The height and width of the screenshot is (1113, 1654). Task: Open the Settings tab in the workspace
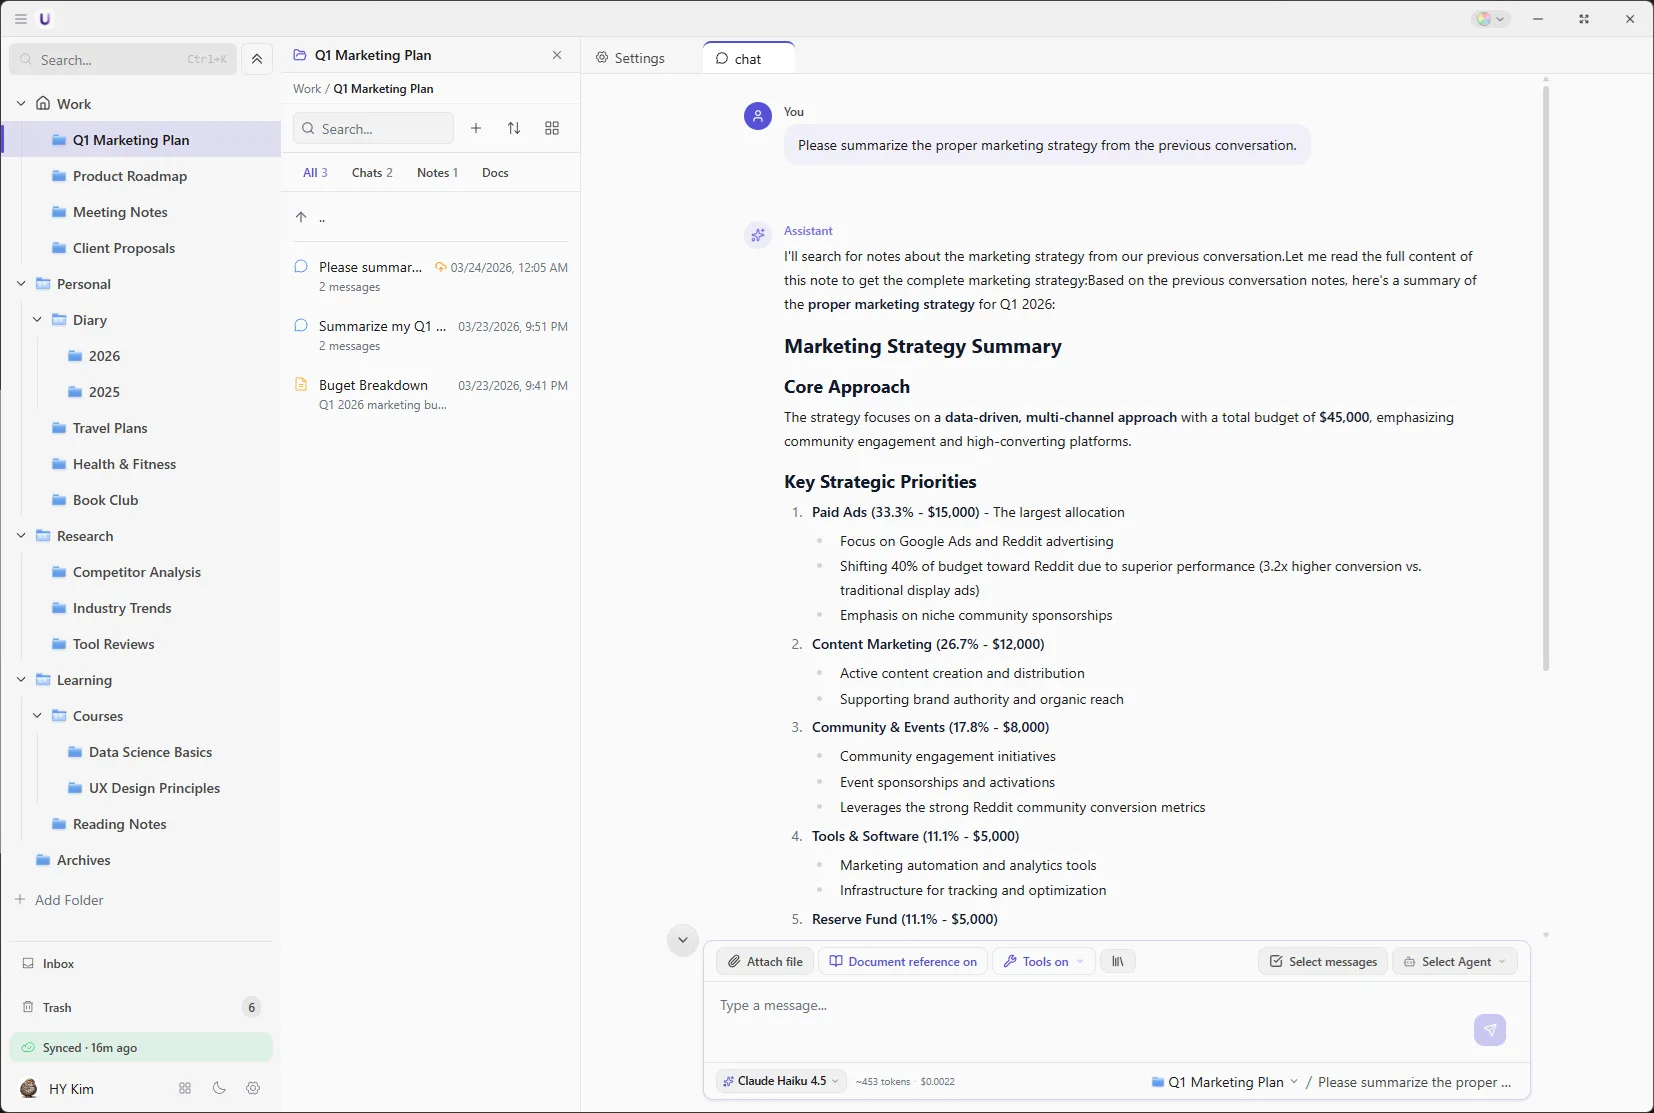pyautogui.click(x=632, y=57)
